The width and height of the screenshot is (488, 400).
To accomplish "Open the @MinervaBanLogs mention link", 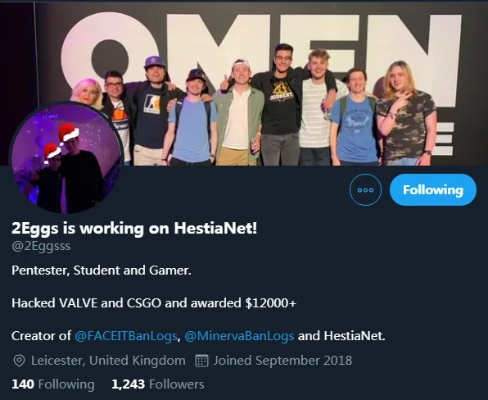I will click(239, 336).
